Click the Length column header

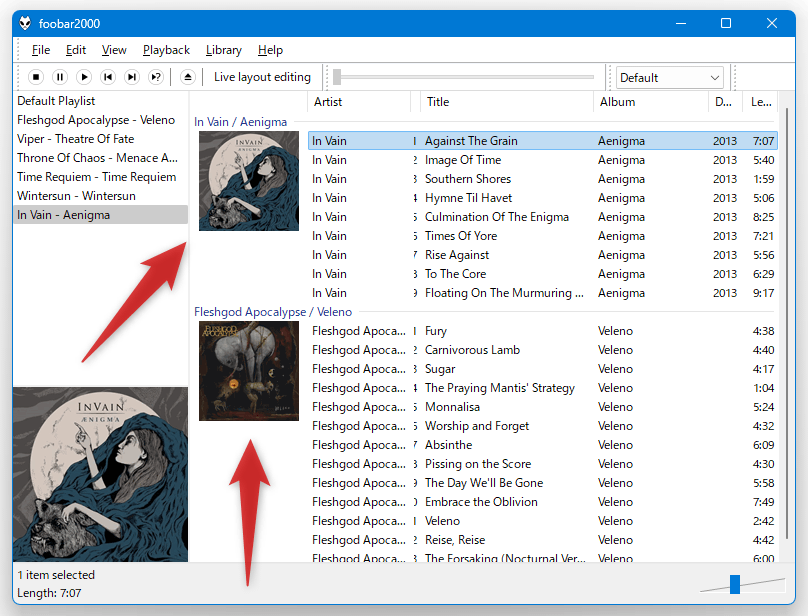761,102
